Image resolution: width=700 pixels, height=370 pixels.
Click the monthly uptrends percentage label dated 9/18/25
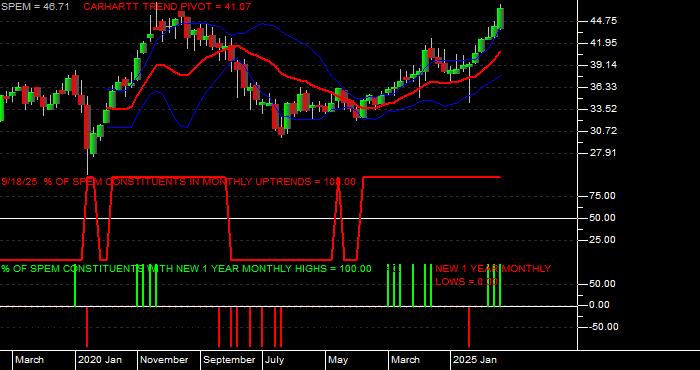[179, 182]
